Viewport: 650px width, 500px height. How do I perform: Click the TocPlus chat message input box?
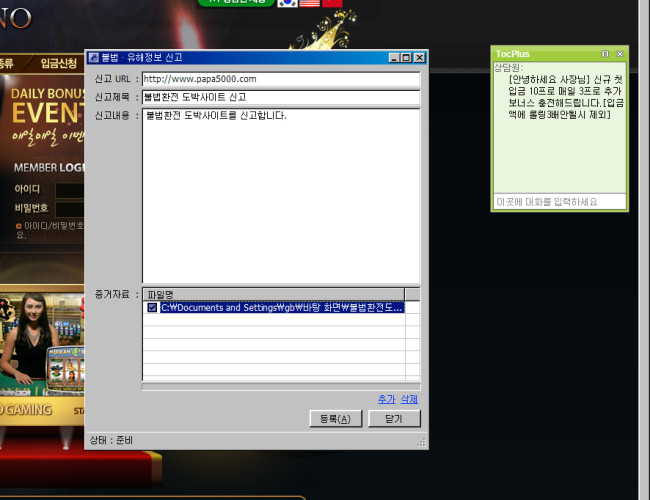[559, 201]
